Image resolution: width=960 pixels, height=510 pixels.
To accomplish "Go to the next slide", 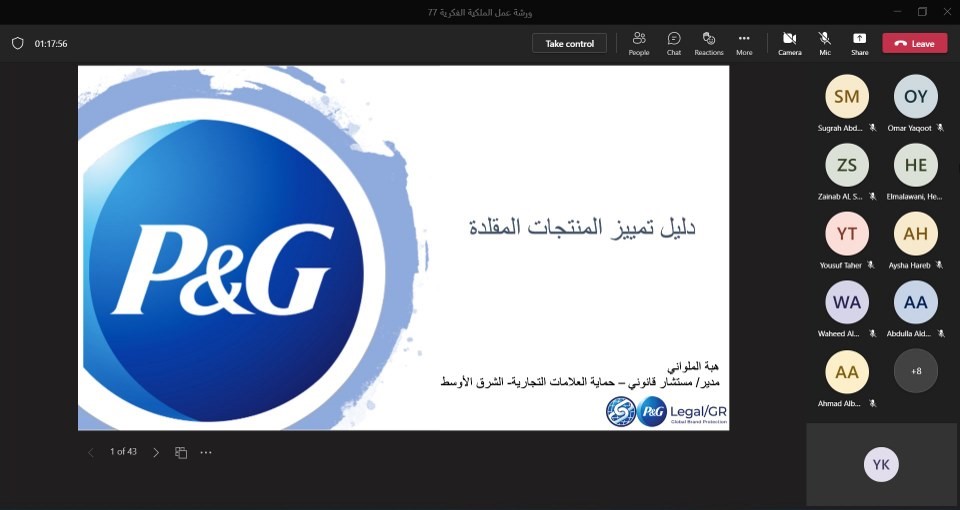I will pos(156,452).
